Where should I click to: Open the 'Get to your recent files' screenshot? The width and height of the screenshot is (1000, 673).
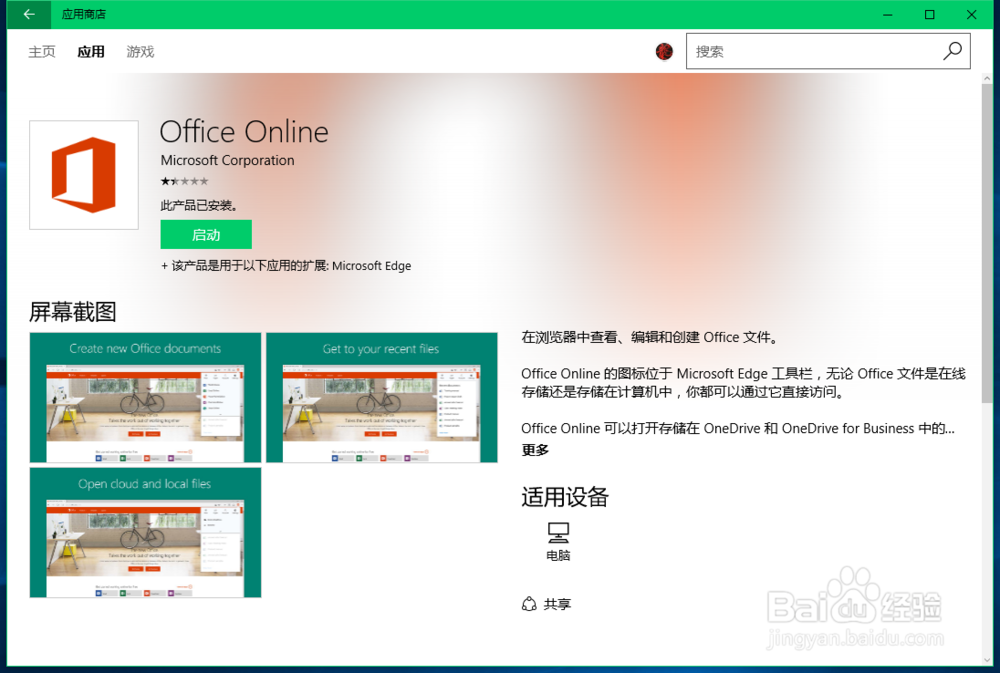click(x=381, y=397)
